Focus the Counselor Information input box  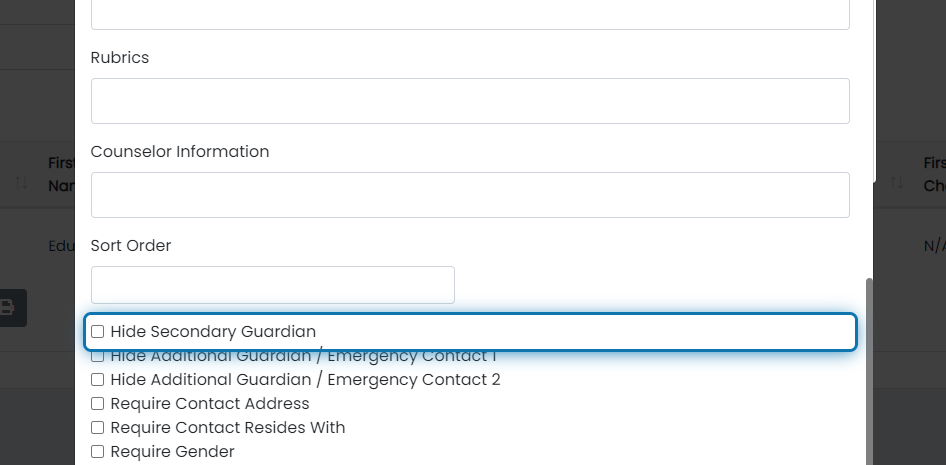(x=470, y=195)
